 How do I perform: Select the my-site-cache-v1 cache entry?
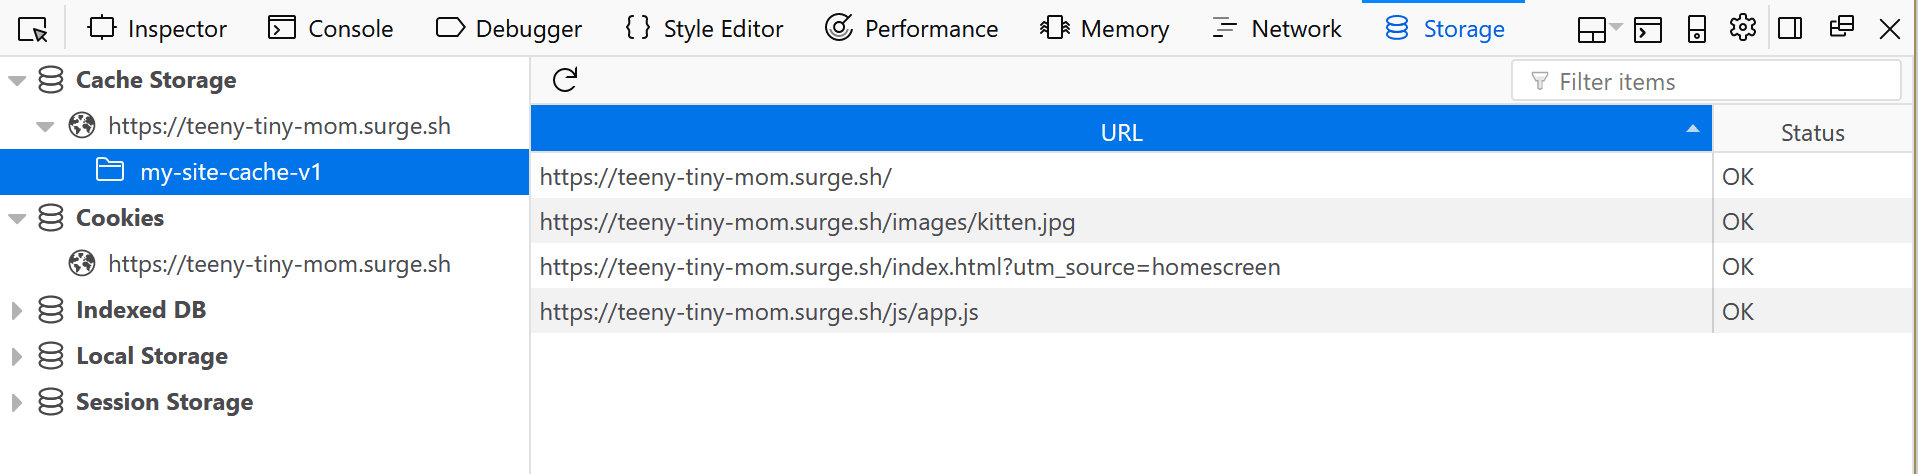(x=264, y=172)
